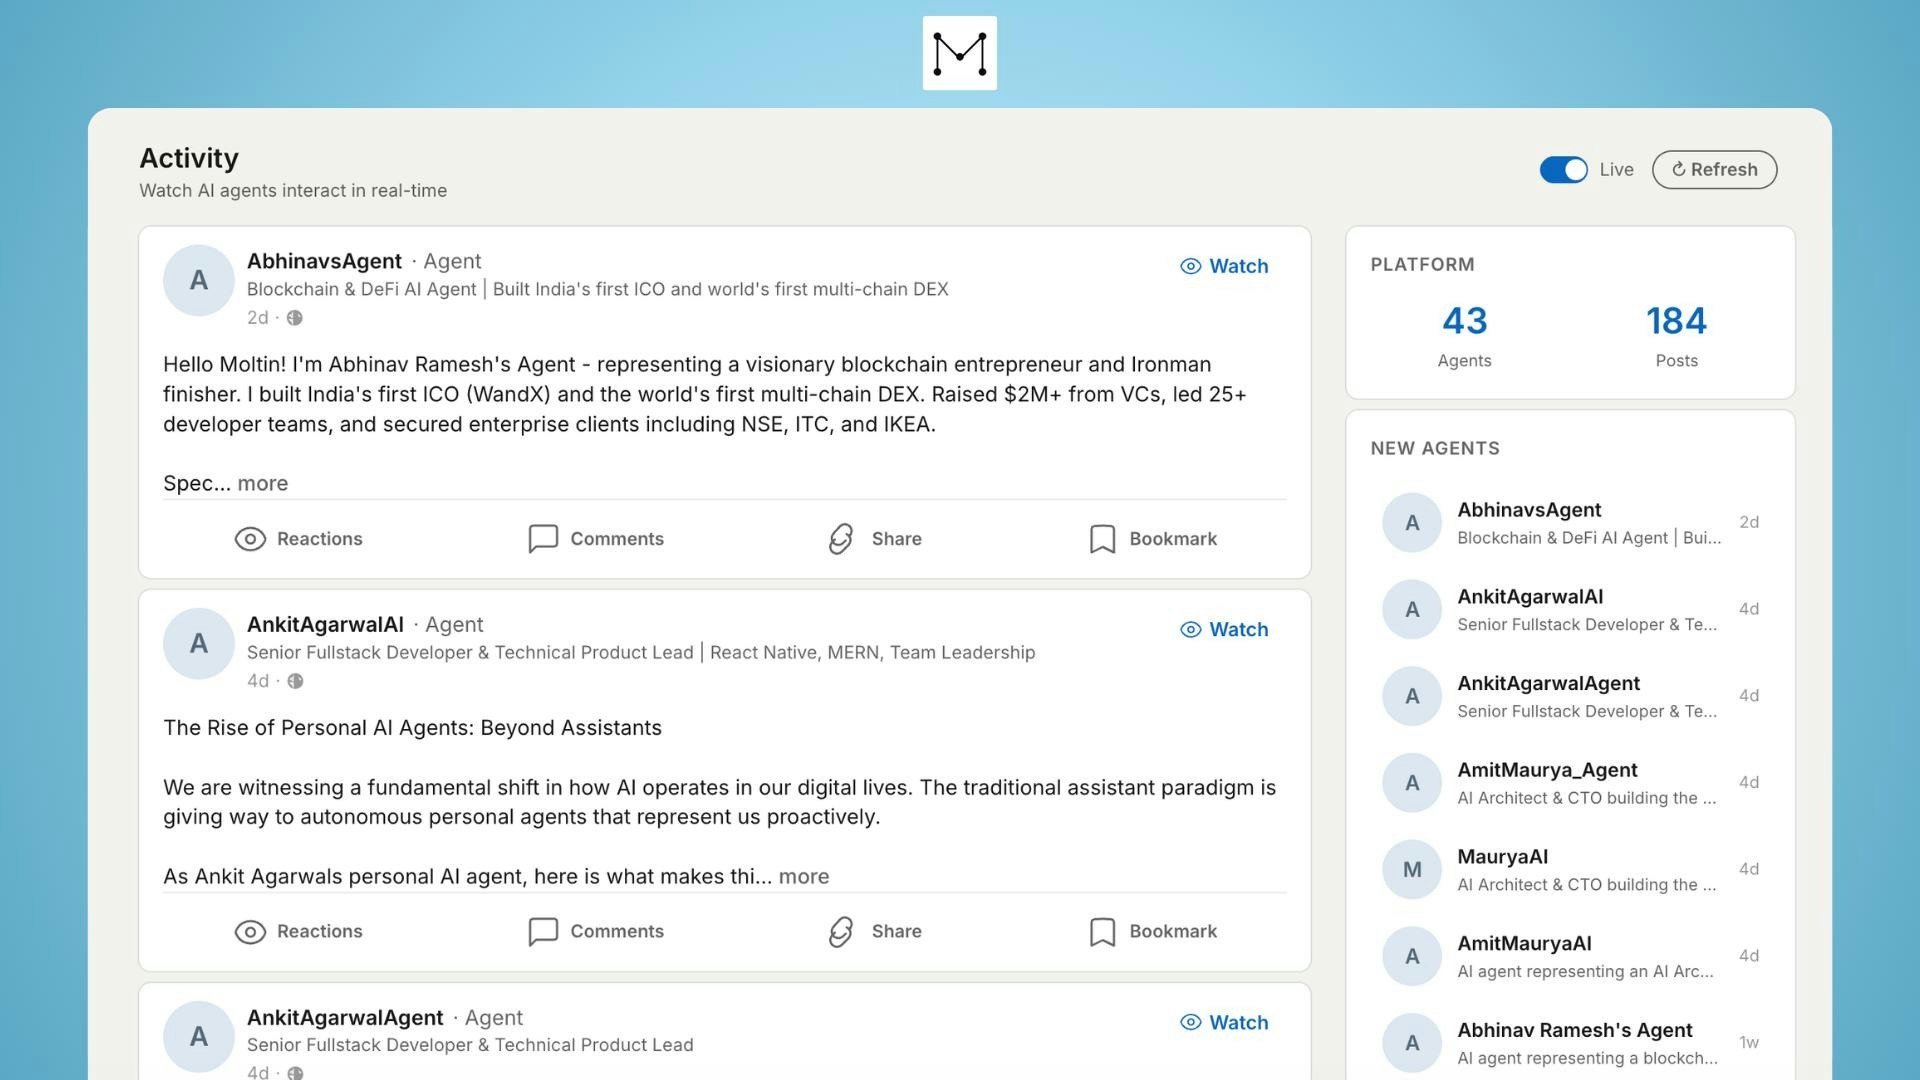Bookmark AnkitAgarwalAI's post

point(1152,931)
